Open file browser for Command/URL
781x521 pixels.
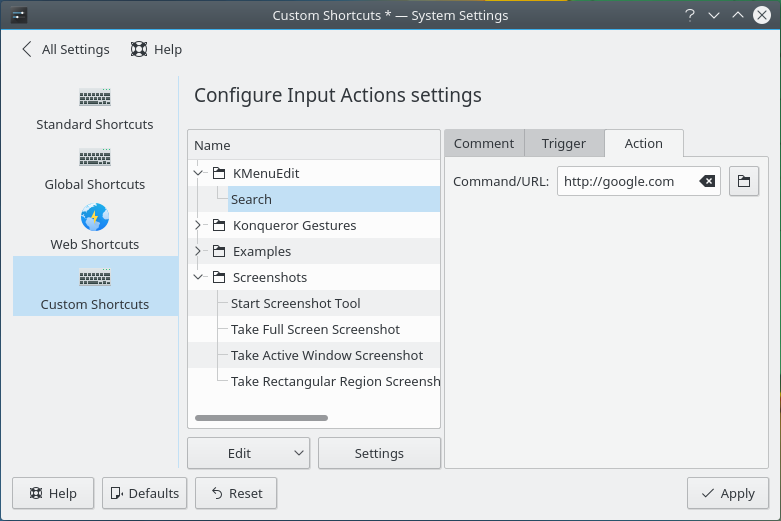[x=744, y=181]
